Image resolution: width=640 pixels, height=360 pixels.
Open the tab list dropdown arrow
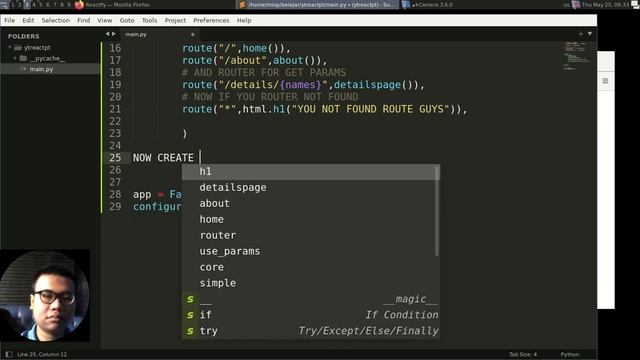(x=590, y=34)
